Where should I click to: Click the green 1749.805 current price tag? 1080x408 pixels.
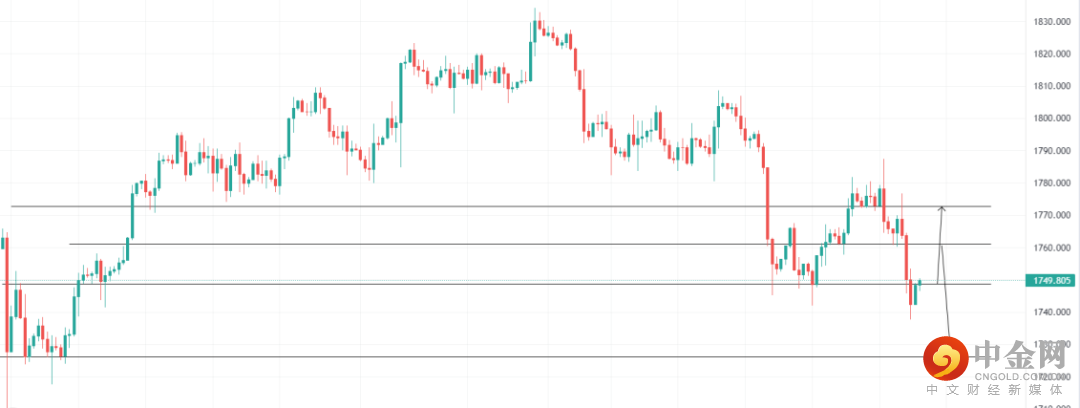pos(1048,281)
